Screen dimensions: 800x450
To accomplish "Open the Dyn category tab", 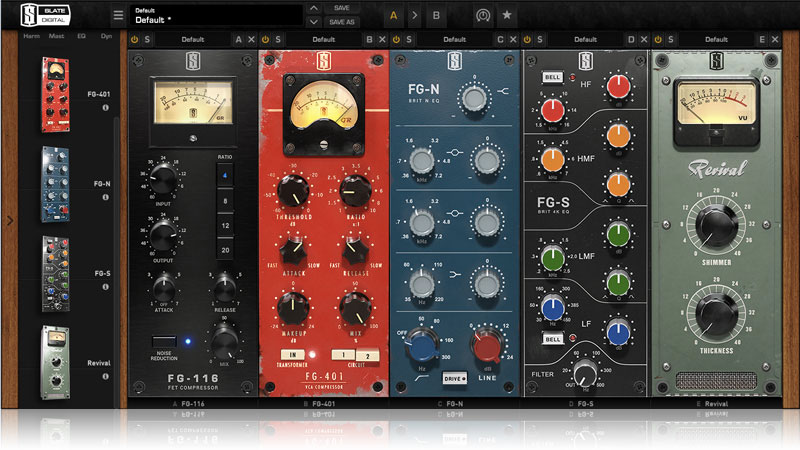I will [x=107, y=39].
